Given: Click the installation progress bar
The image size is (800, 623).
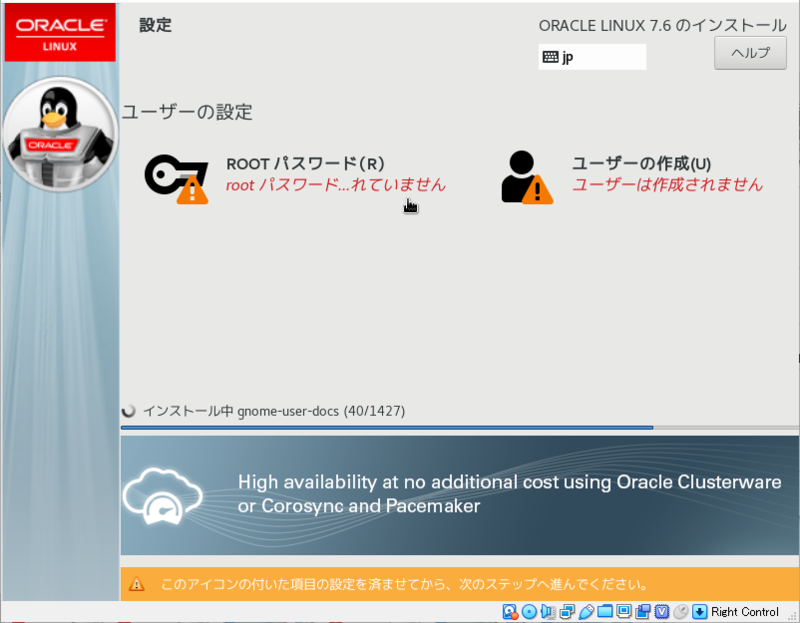Looking at the screenshot, I should click(x=459, y=428).
